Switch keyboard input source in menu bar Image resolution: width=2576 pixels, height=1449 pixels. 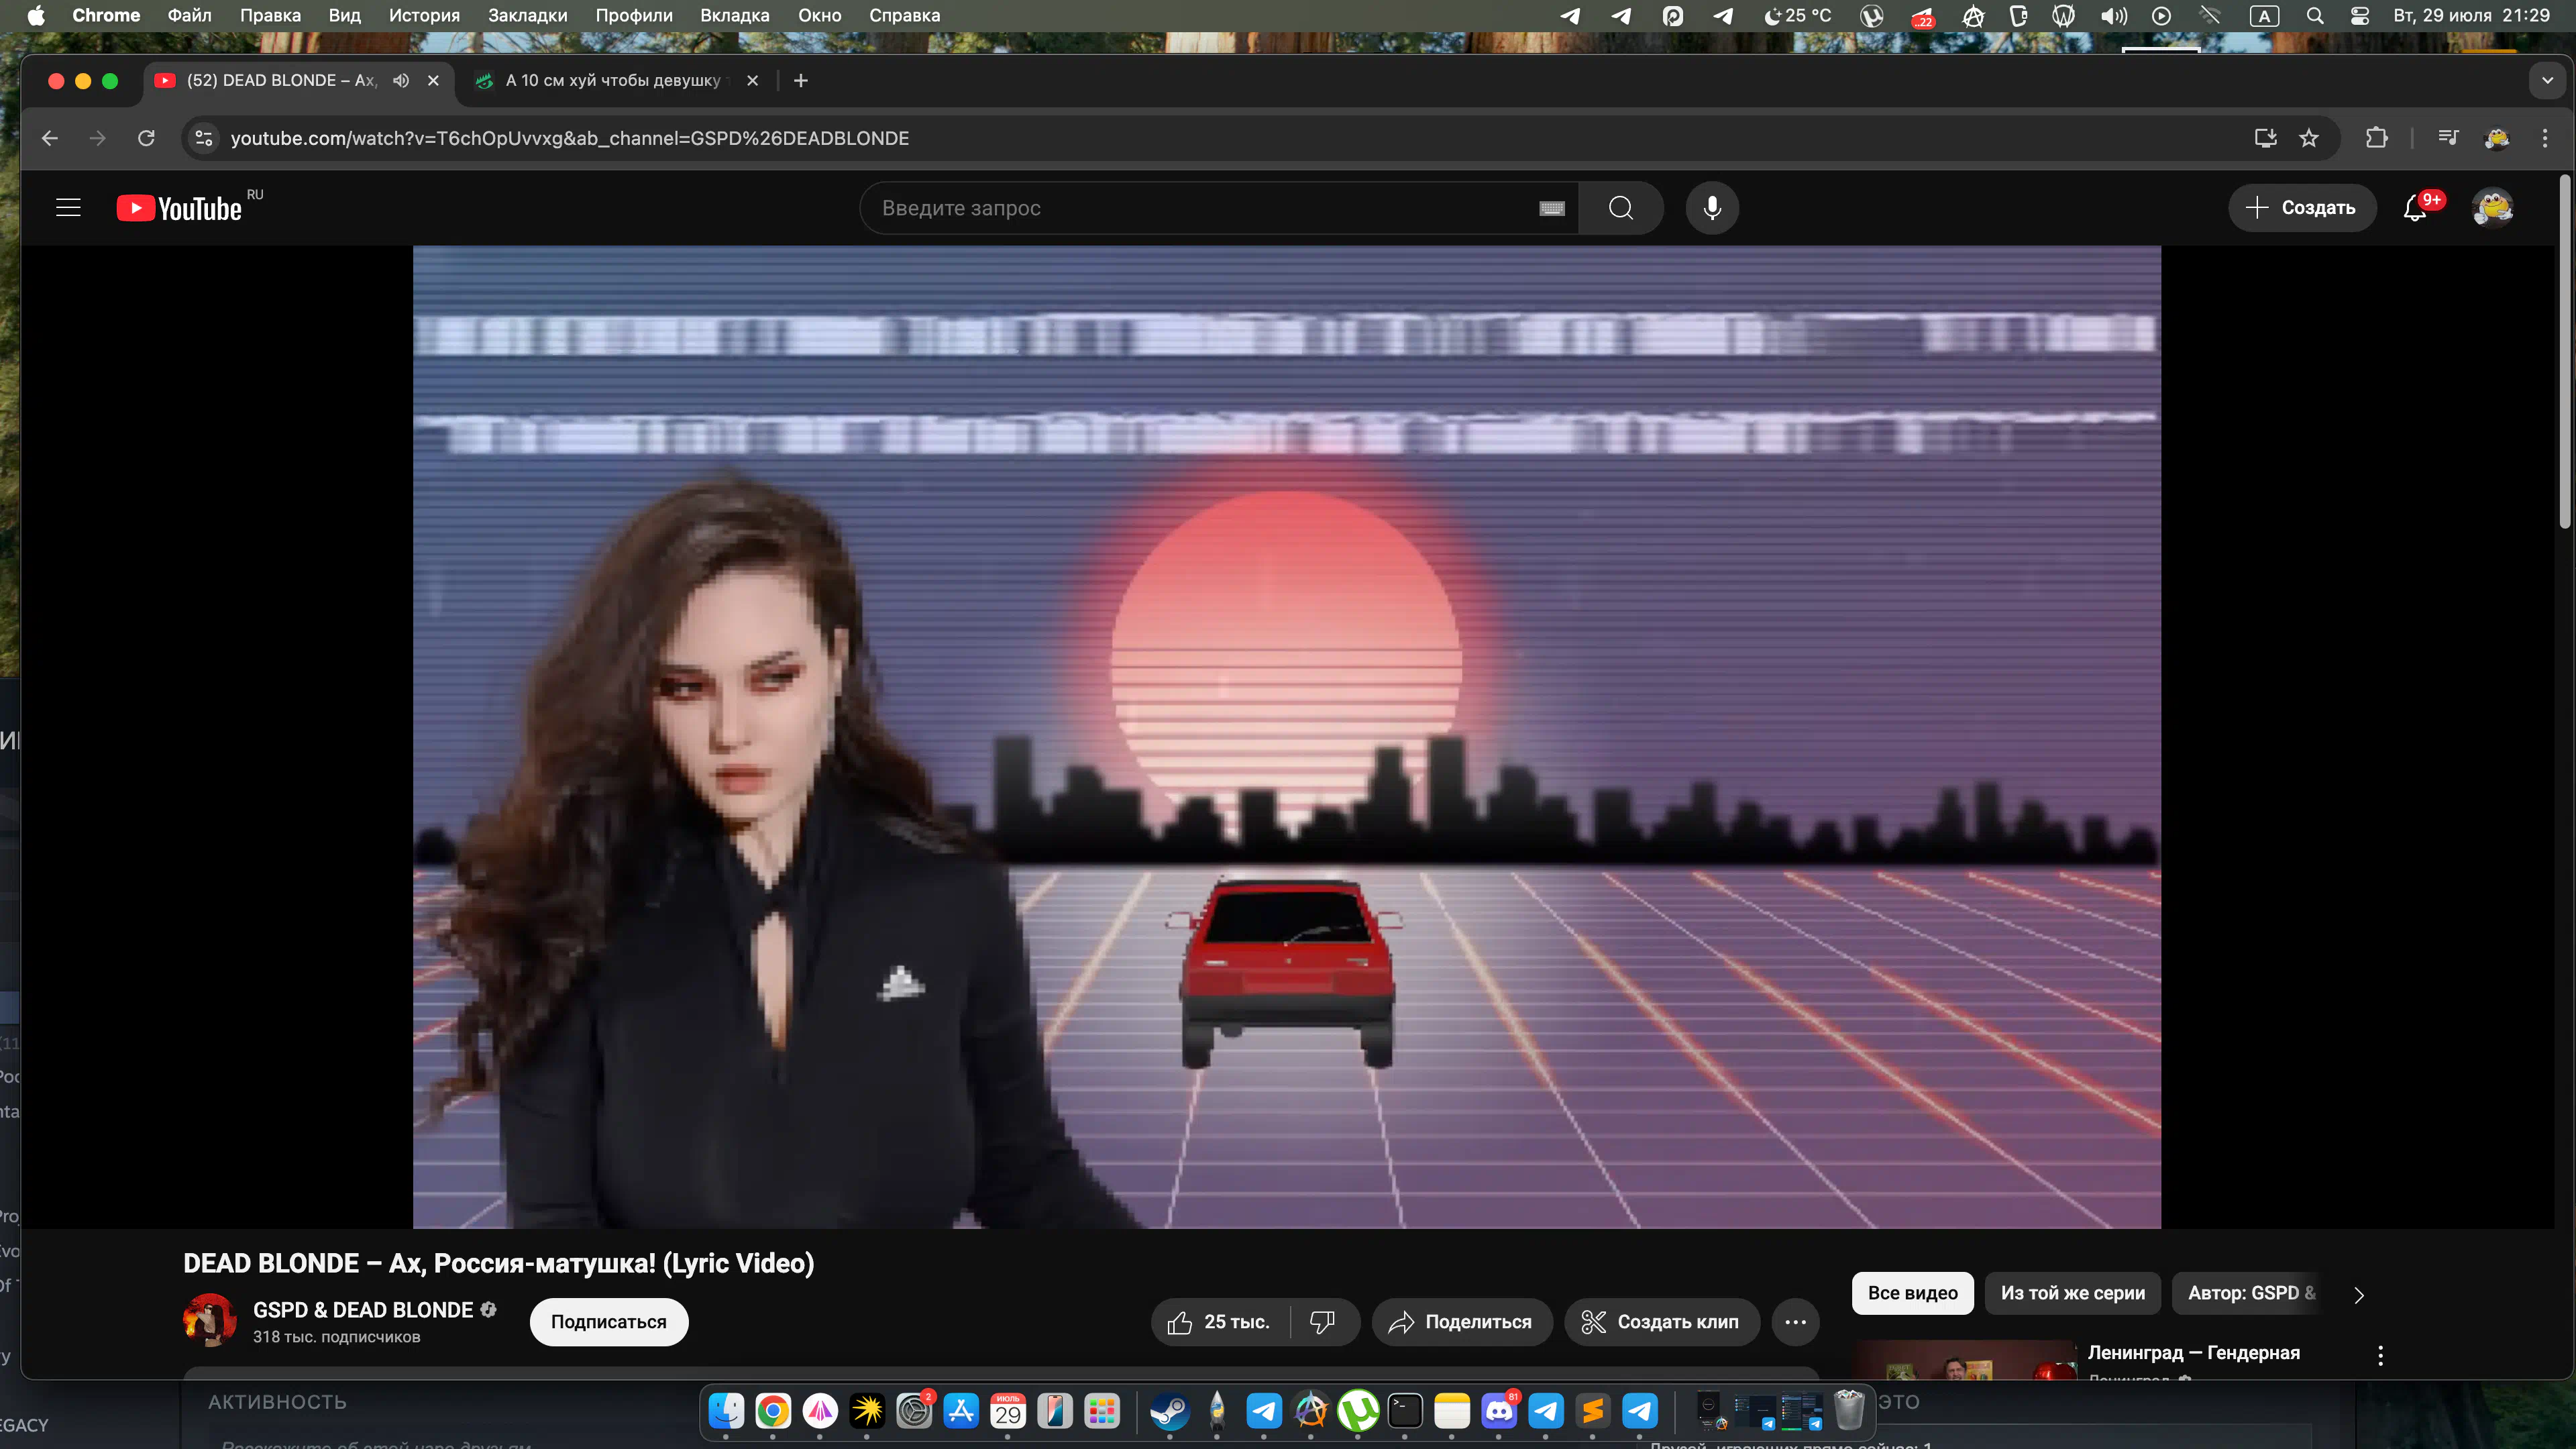click(2264, 15)
